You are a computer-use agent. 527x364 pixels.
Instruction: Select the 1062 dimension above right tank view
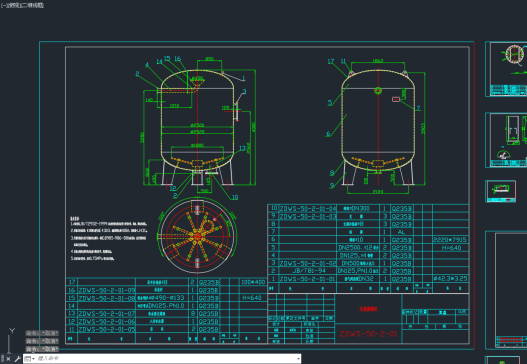pyautogui.click(x=378, y=61)
